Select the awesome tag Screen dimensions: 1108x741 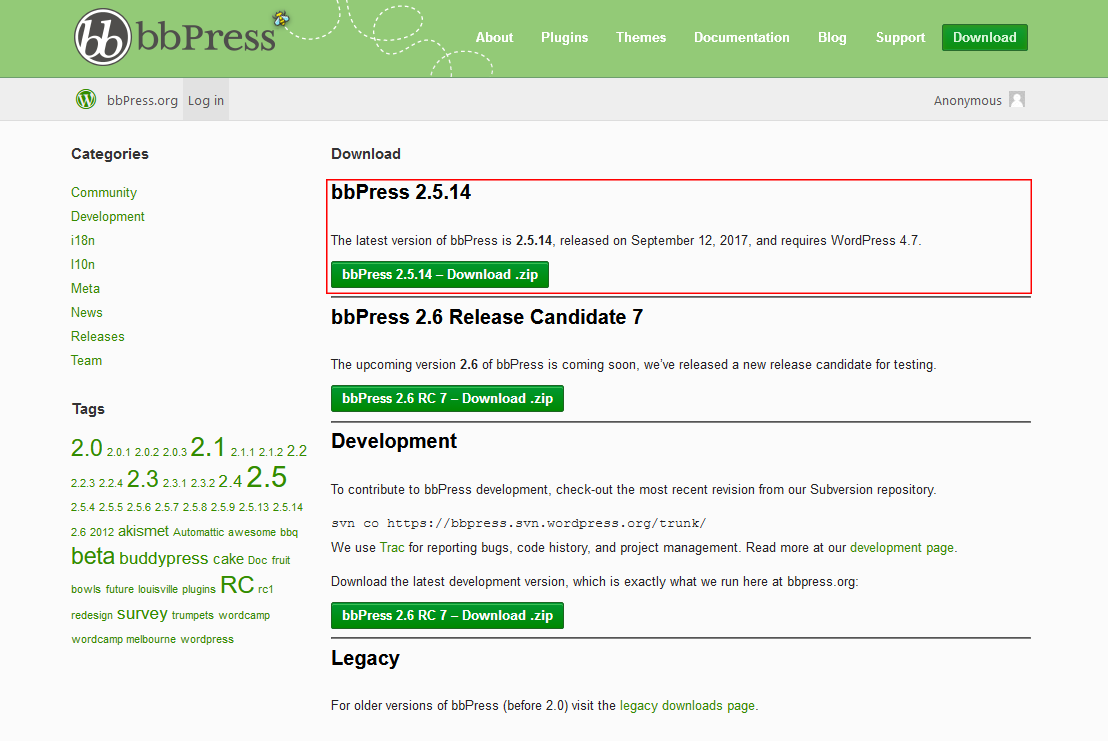252,532
